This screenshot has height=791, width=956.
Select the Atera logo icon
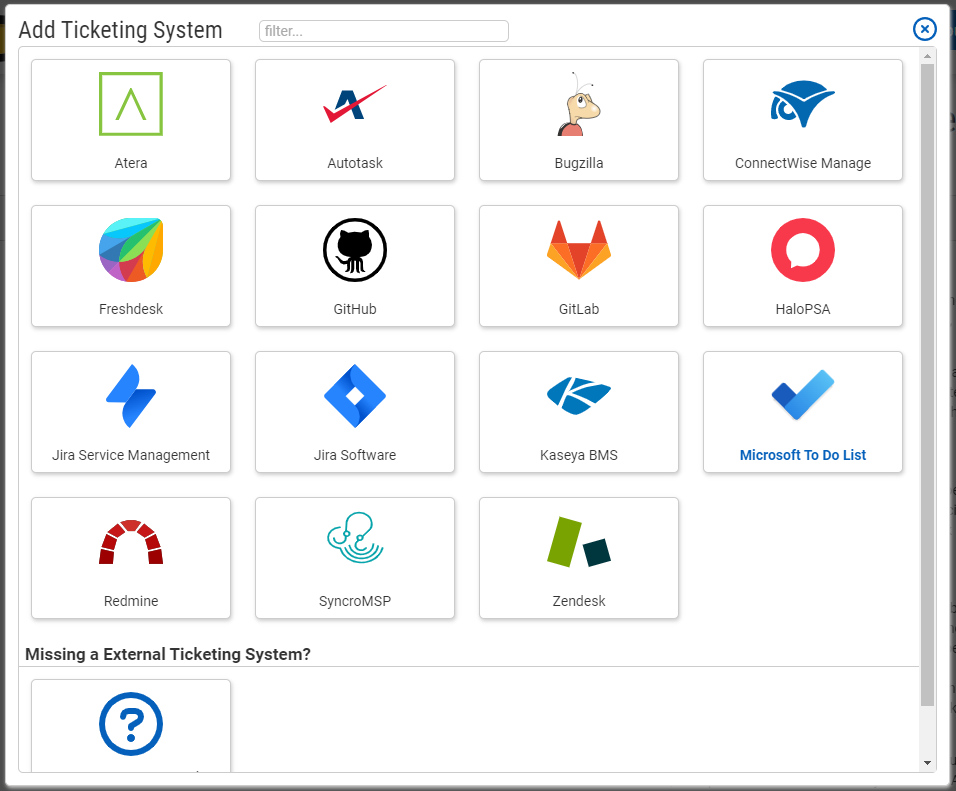pos(131,104)
